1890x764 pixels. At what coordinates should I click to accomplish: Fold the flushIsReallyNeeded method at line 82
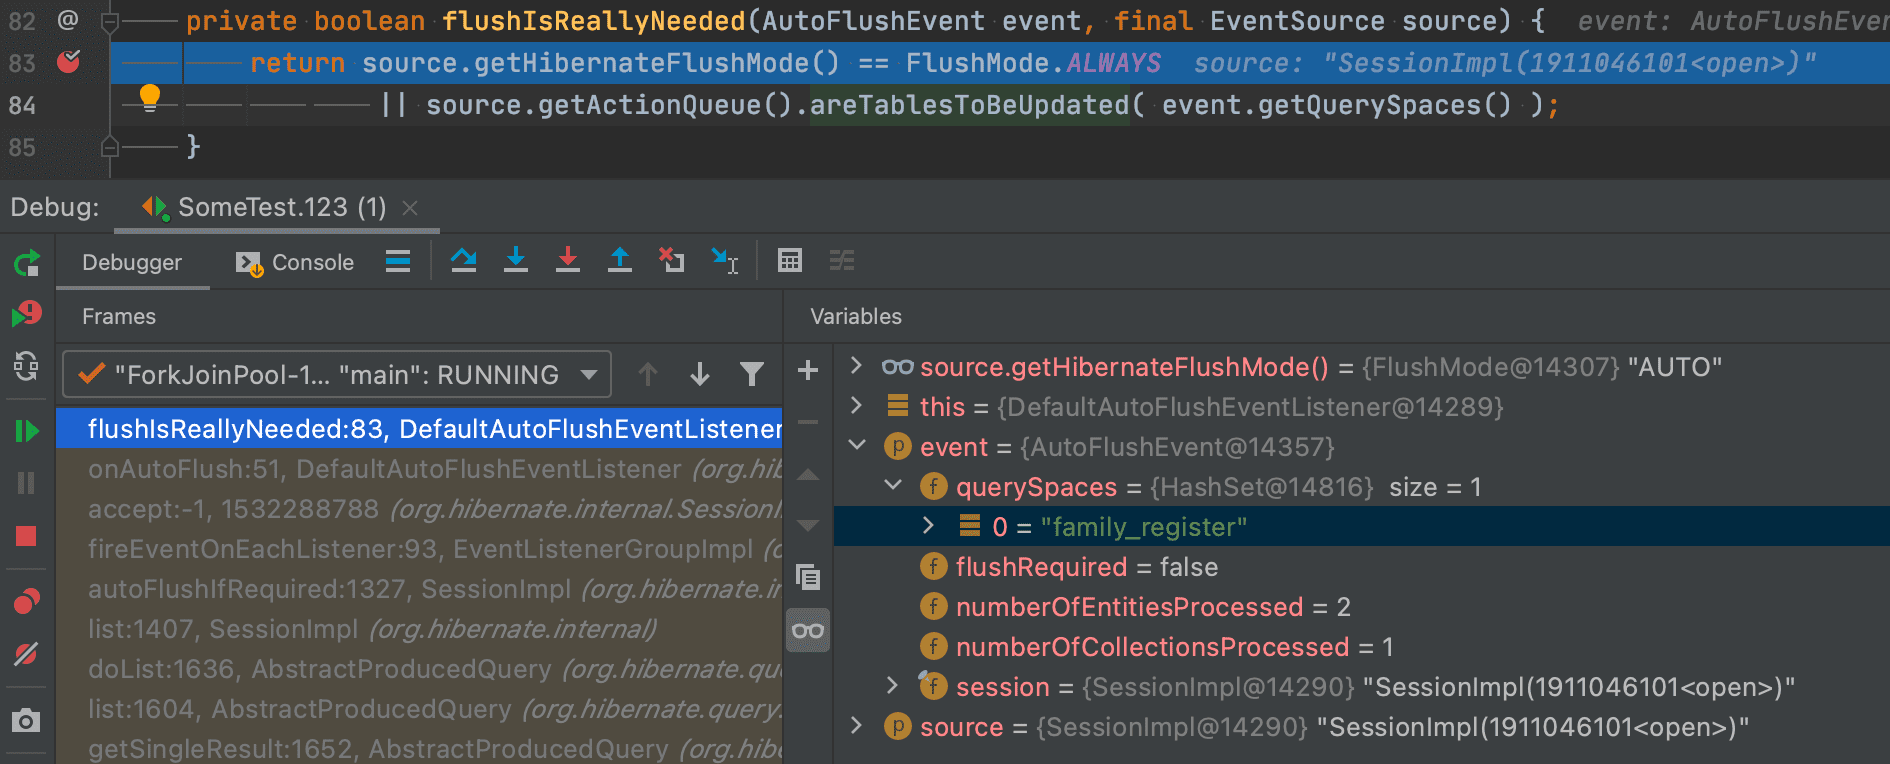tap(110, 21)
